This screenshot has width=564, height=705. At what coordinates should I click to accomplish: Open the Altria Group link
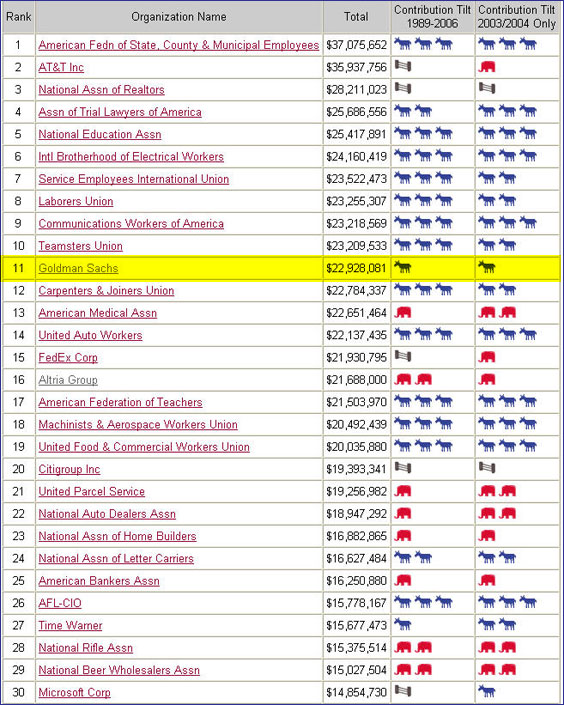pos(68,380)
